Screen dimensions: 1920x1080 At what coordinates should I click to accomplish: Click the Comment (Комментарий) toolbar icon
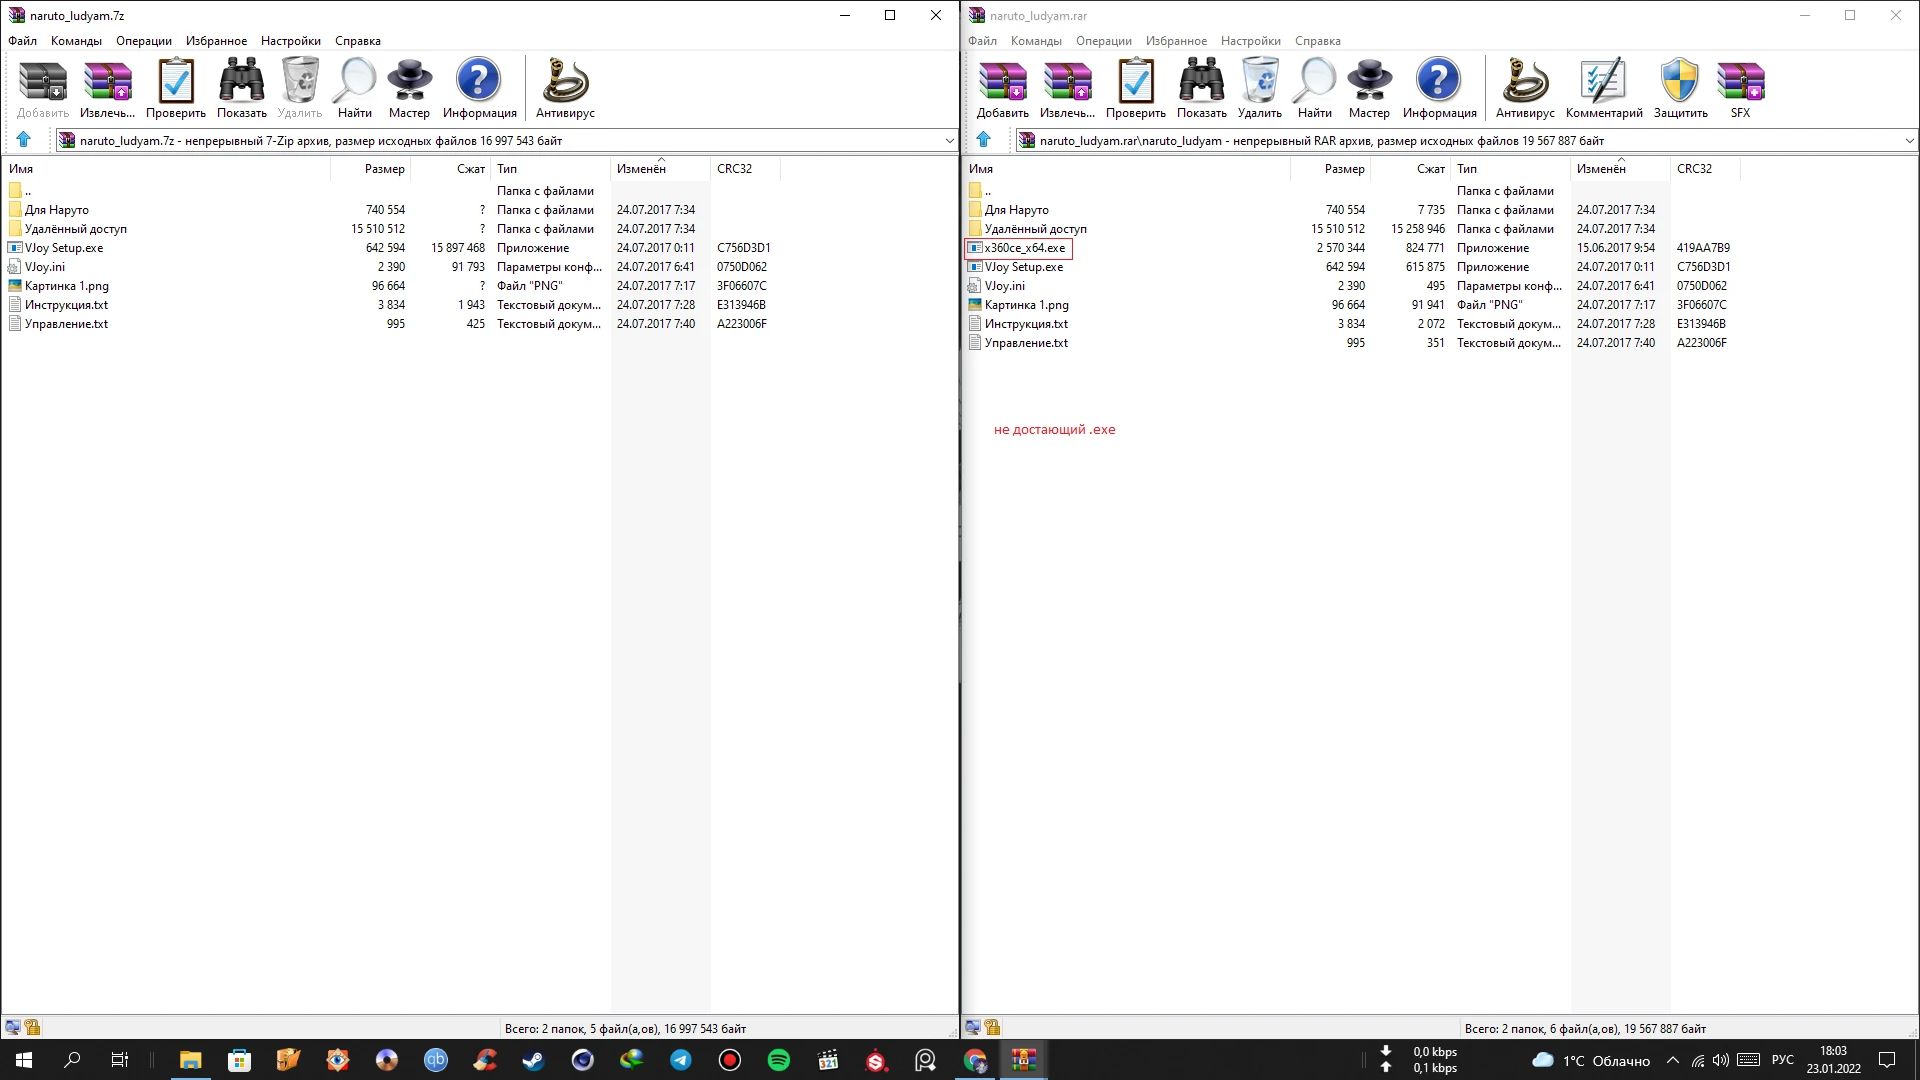1604,88
